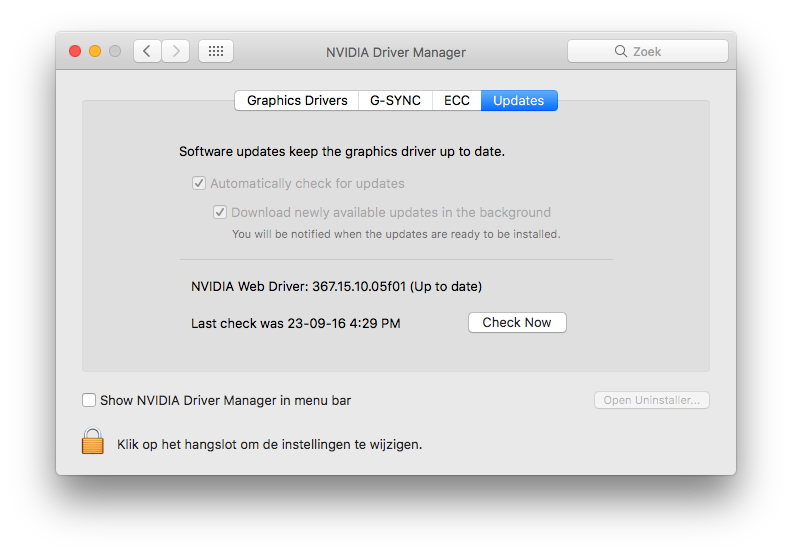This screenshot has height=555, width=792.
Task: Select the Updates tab
Action: pos(519,100)
